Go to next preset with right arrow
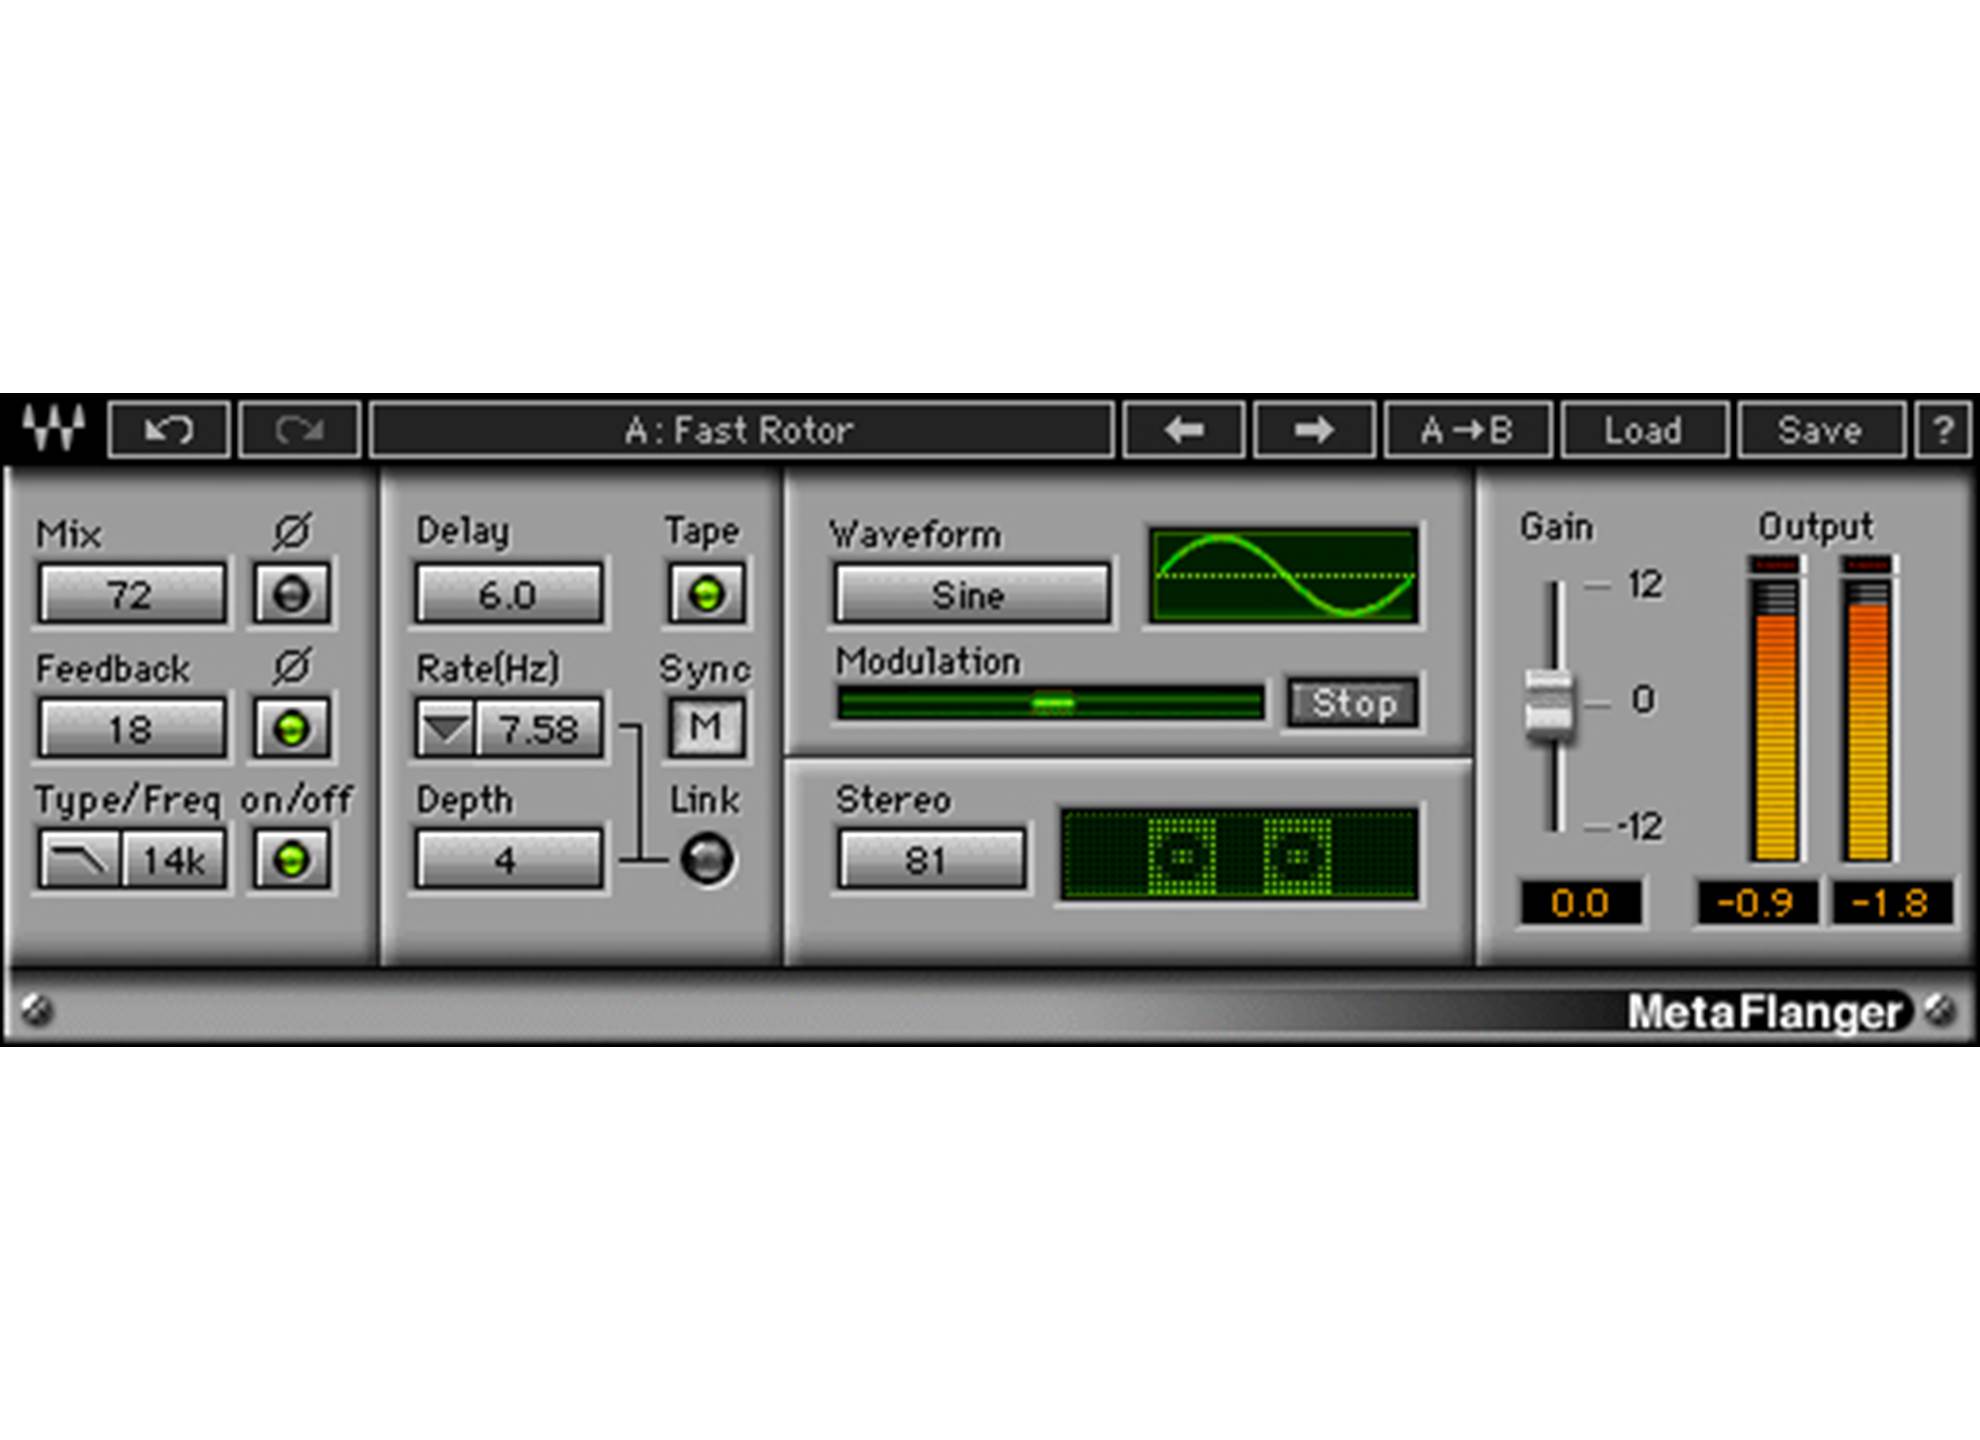Screen dimensions: 1980x1440 1314,431
